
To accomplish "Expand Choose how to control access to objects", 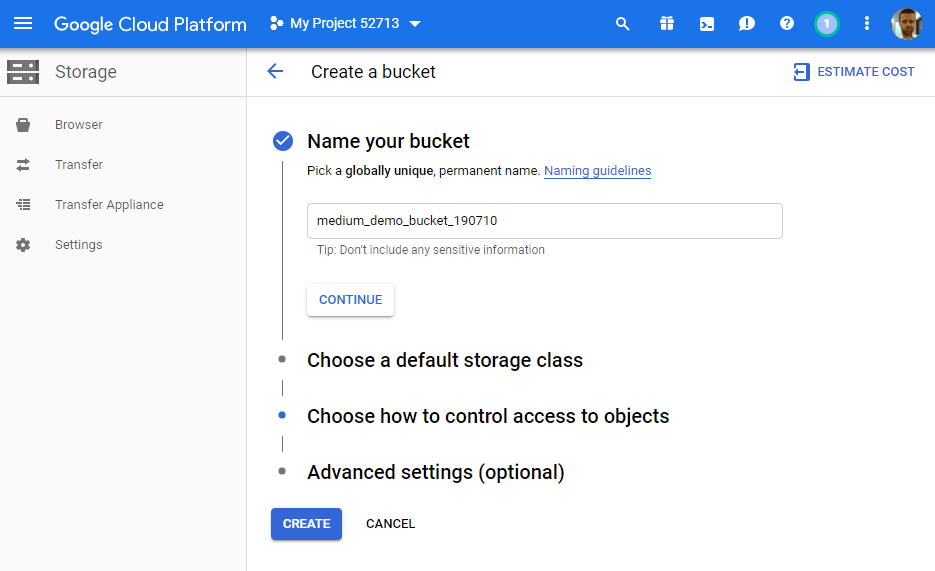I will click(x=488, y=416).
